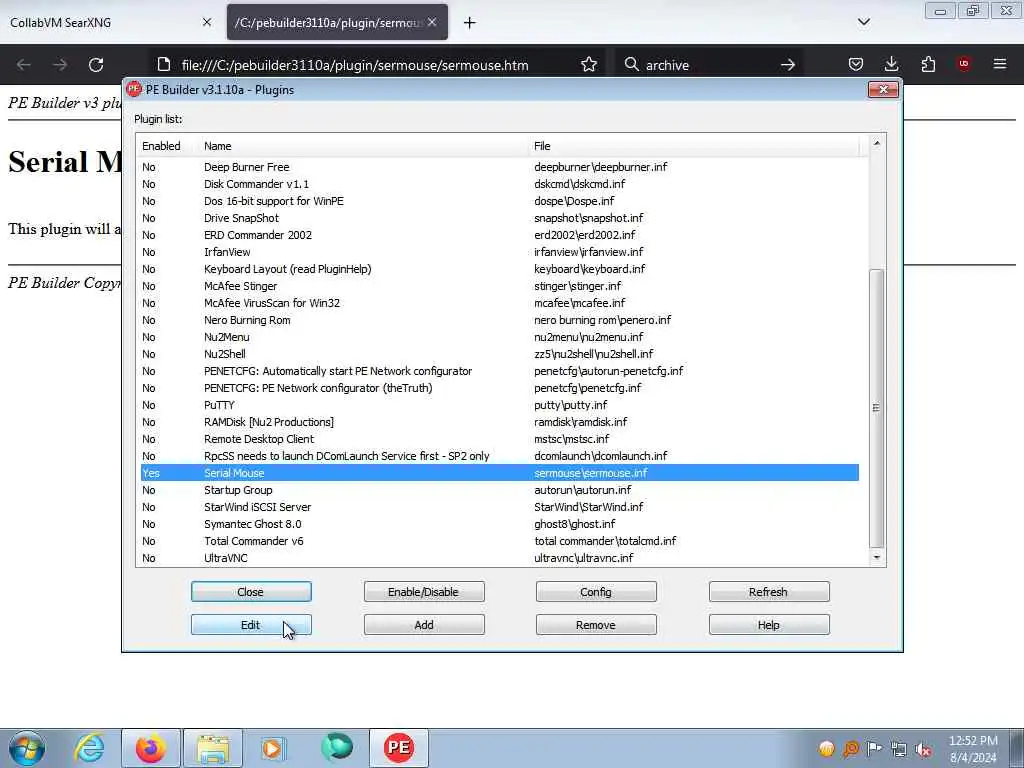Screen dimensions: 1024x768
Task: Select the Symantec Ghost 8.0 row
Action: pos(500,524)
